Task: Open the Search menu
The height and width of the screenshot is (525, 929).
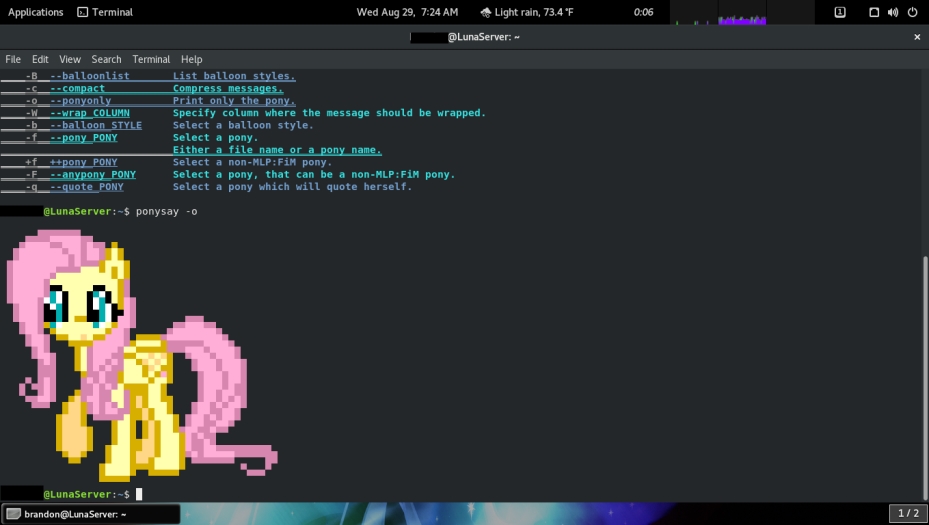Action: pos(106,59)
